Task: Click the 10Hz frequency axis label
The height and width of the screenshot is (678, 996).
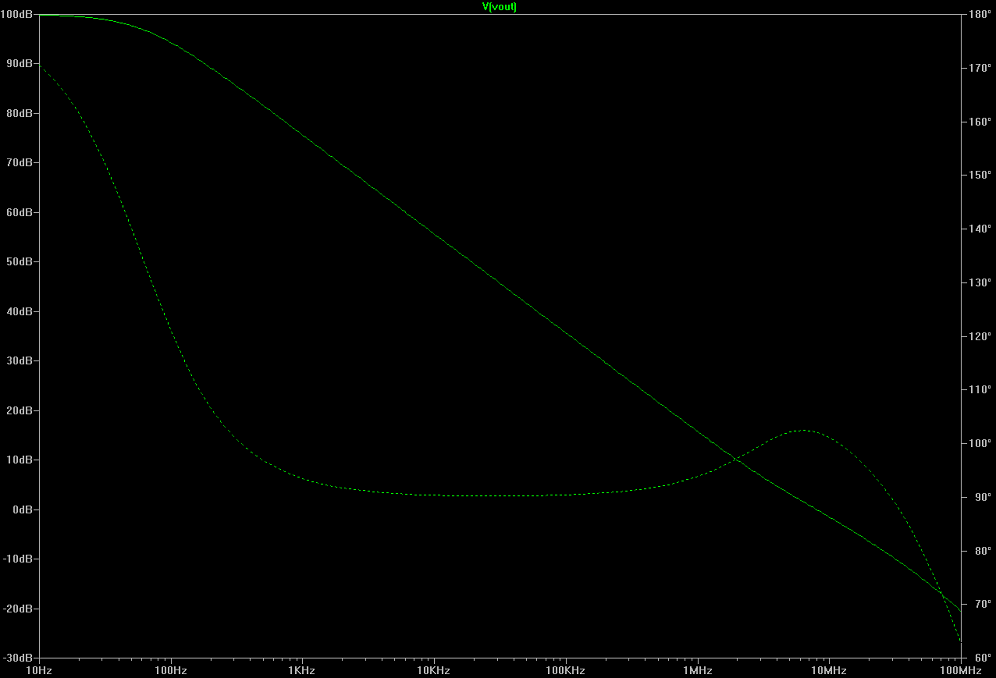Action: pyautogui.click(x=39, y=670)
